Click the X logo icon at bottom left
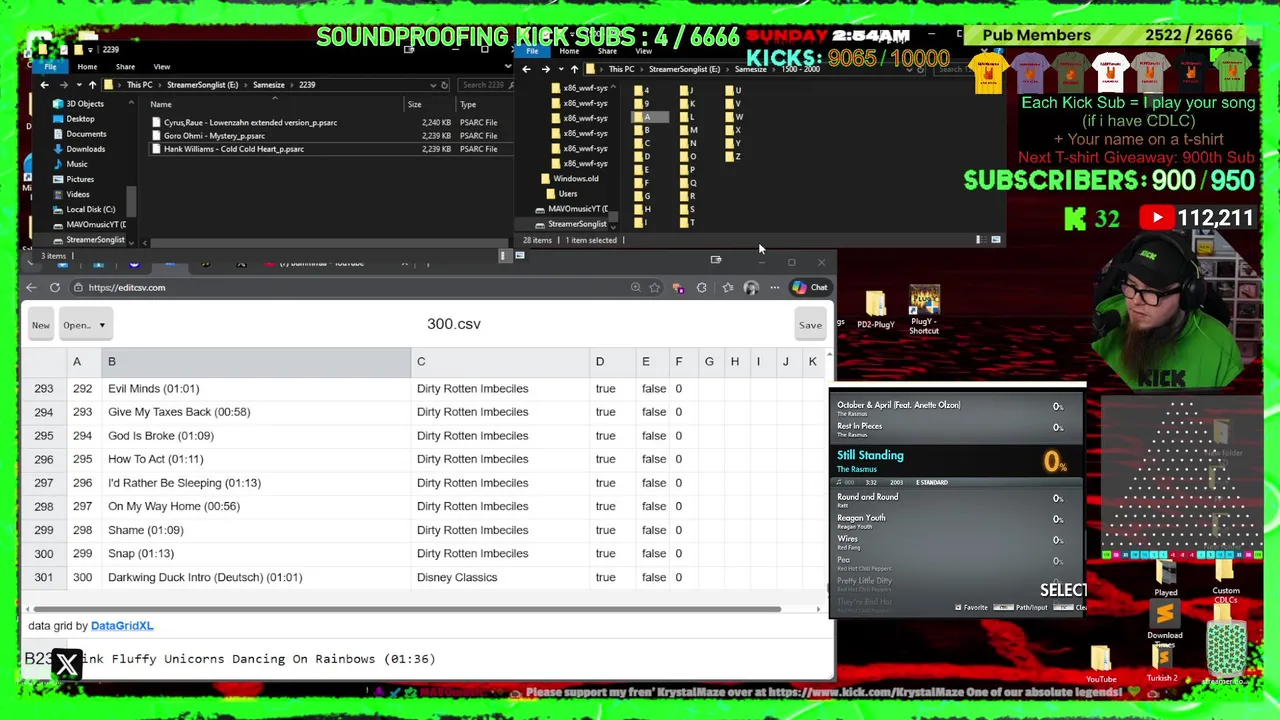This screenshot has width=1280, height=720. click(x=67, y=664)
